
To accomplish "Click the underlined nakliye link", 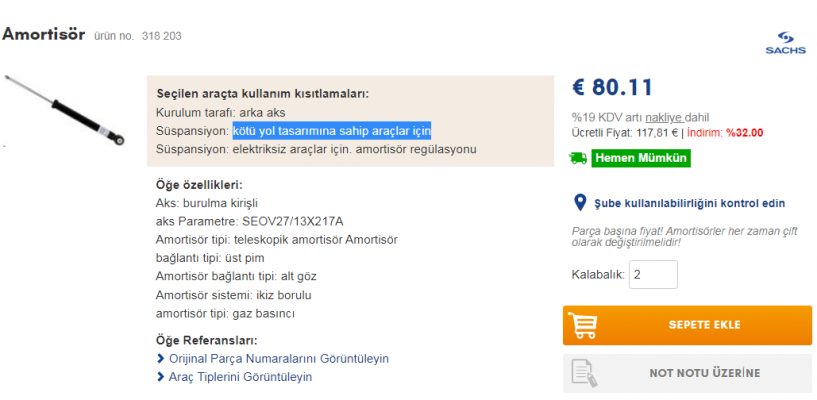I will tap(663, 118).
